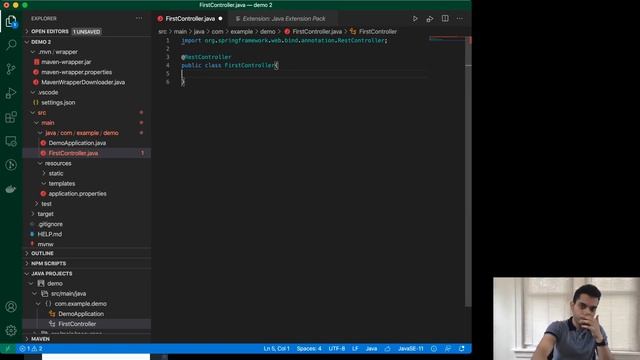Open the Search view in the activity bar
The width and height of the screenshot is (640, 360).
click(11, 44)
